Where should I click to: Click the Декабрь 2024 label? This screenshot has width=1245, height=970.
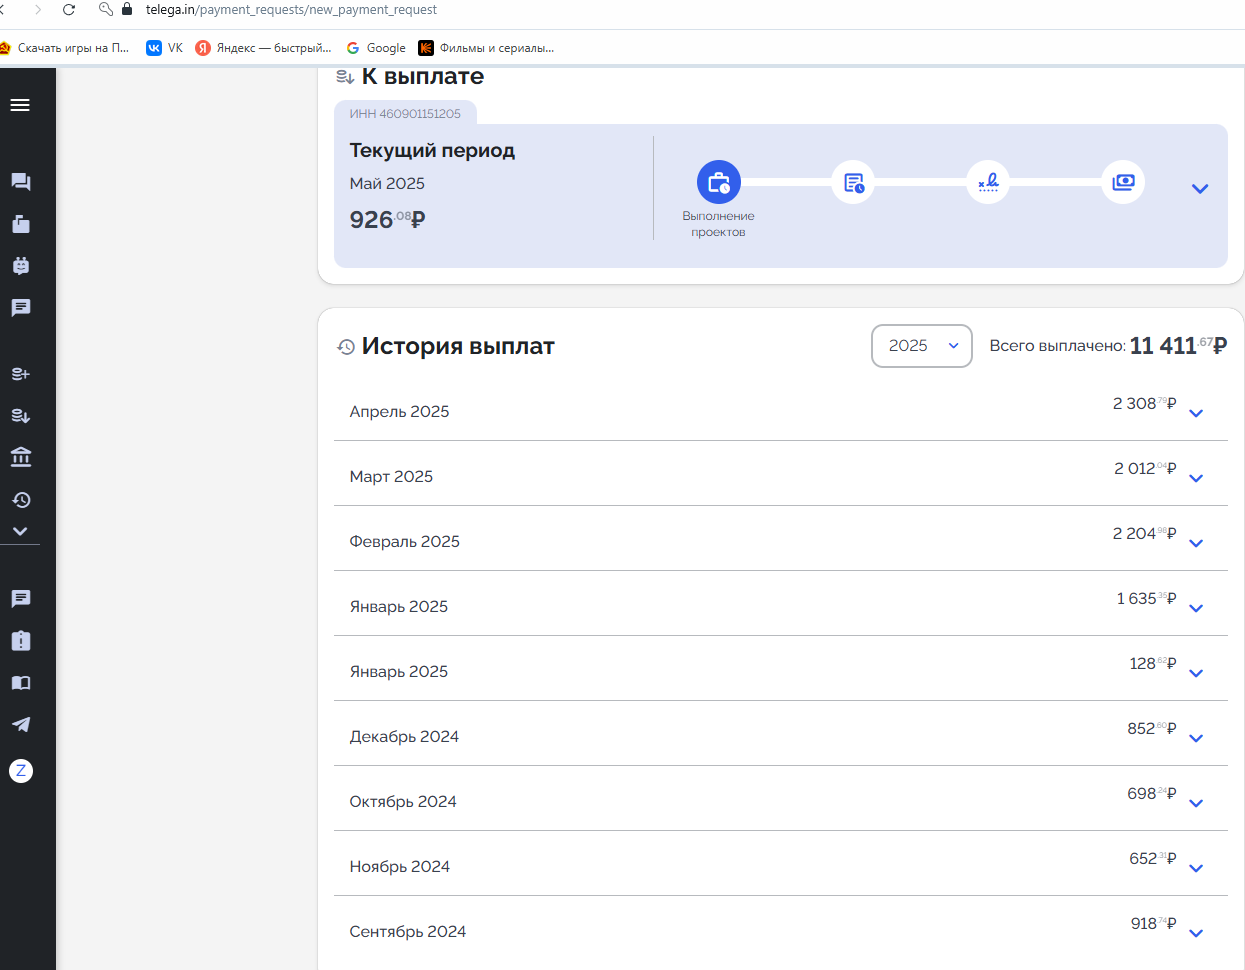(x=404, y=737)
